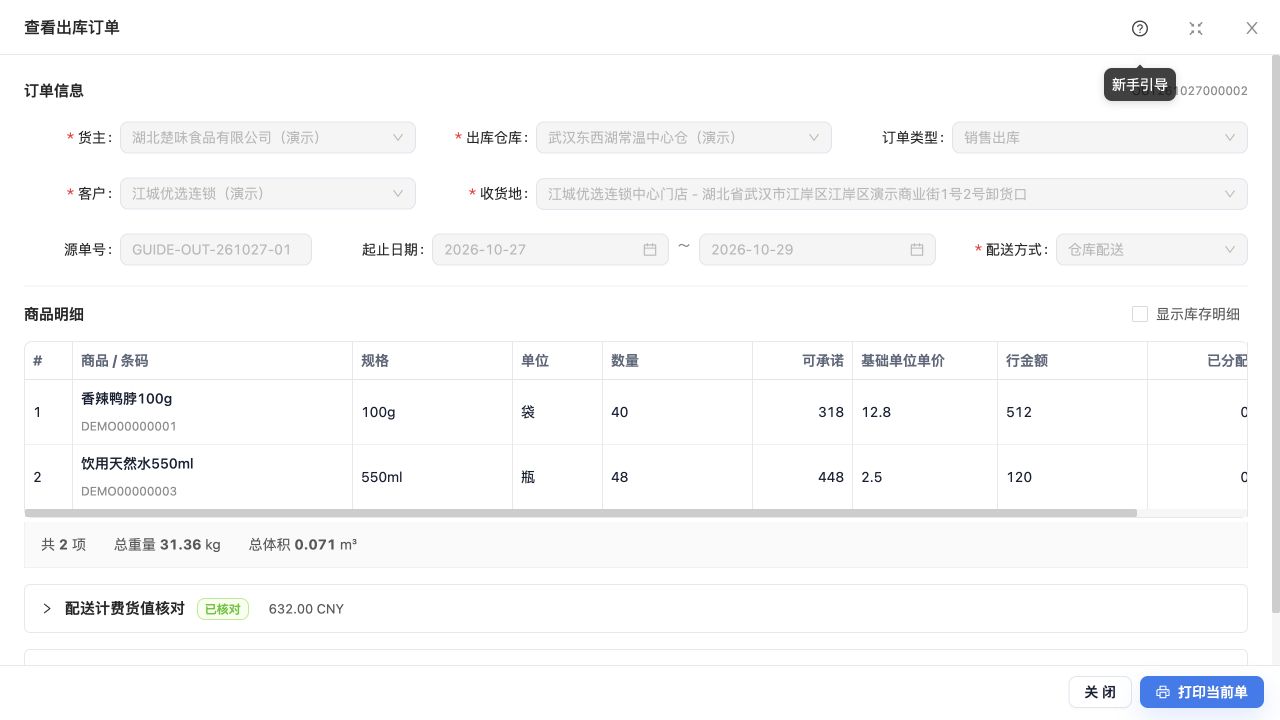
Task: Click calendar icon in start date 2026-10-27
Action: tap(650, 249)
